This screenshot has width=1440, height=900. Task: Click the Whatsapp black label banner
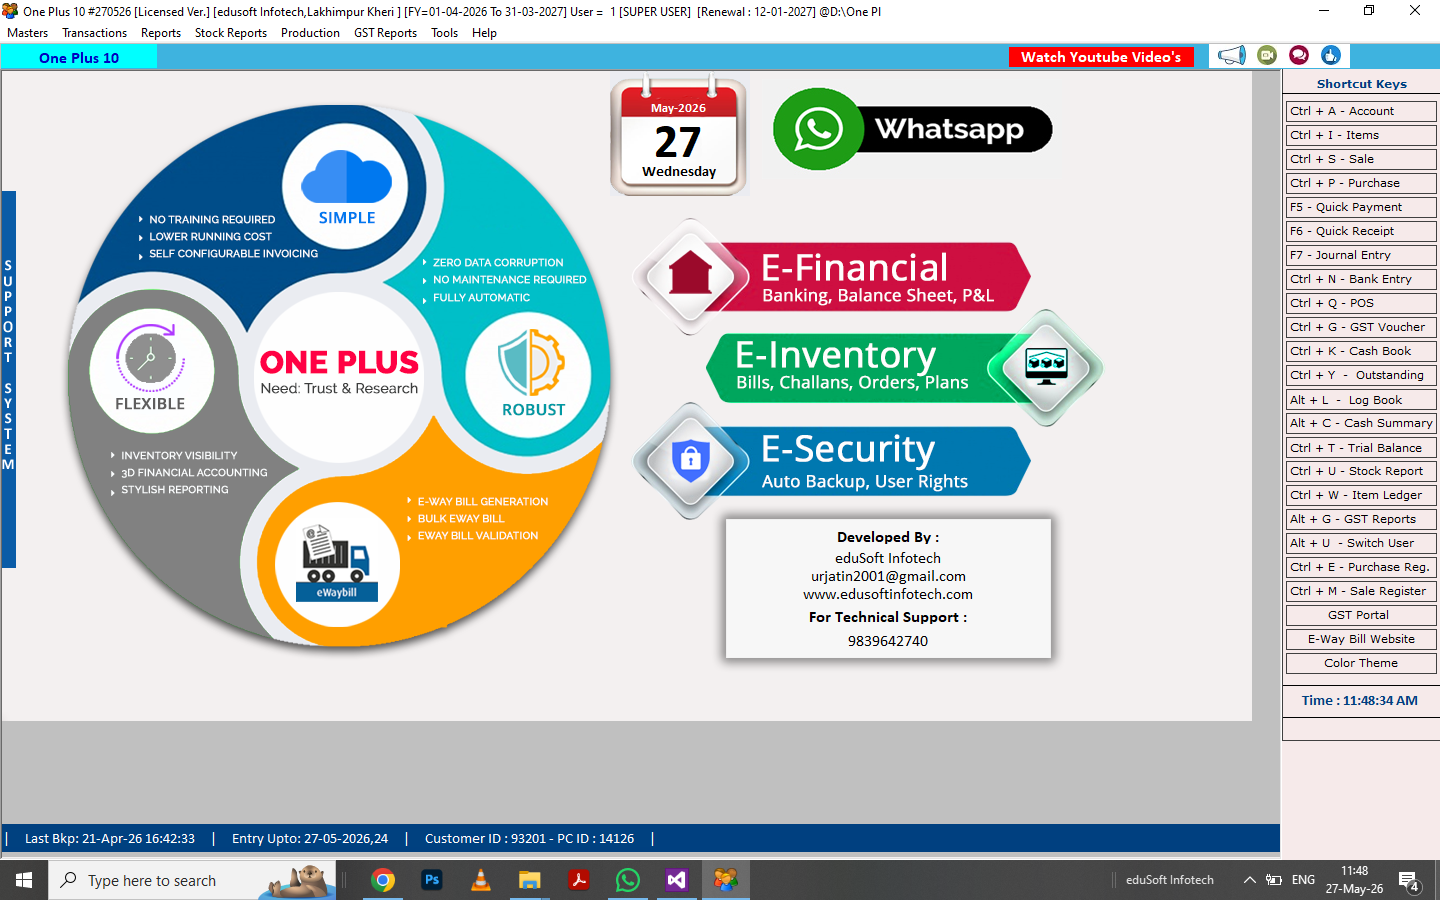(955, 129)
